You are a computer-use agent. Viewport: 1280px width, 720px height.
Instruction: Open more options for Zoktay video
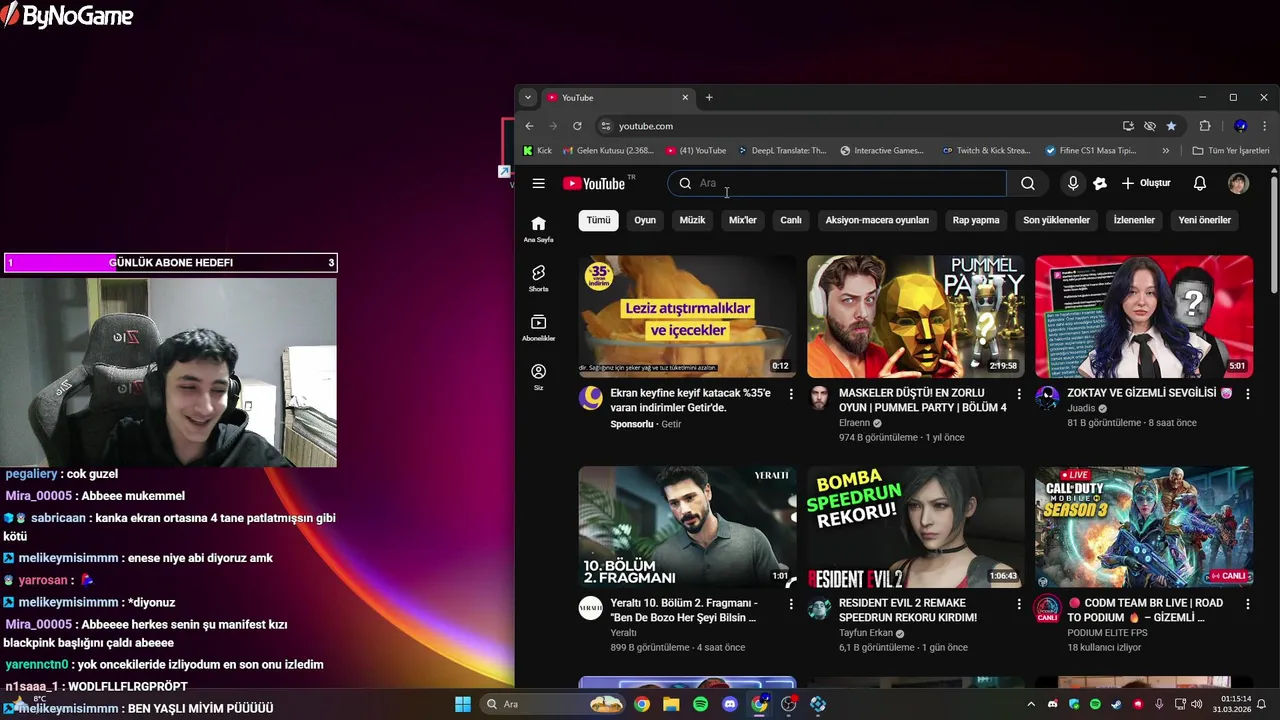(1247, 394)
